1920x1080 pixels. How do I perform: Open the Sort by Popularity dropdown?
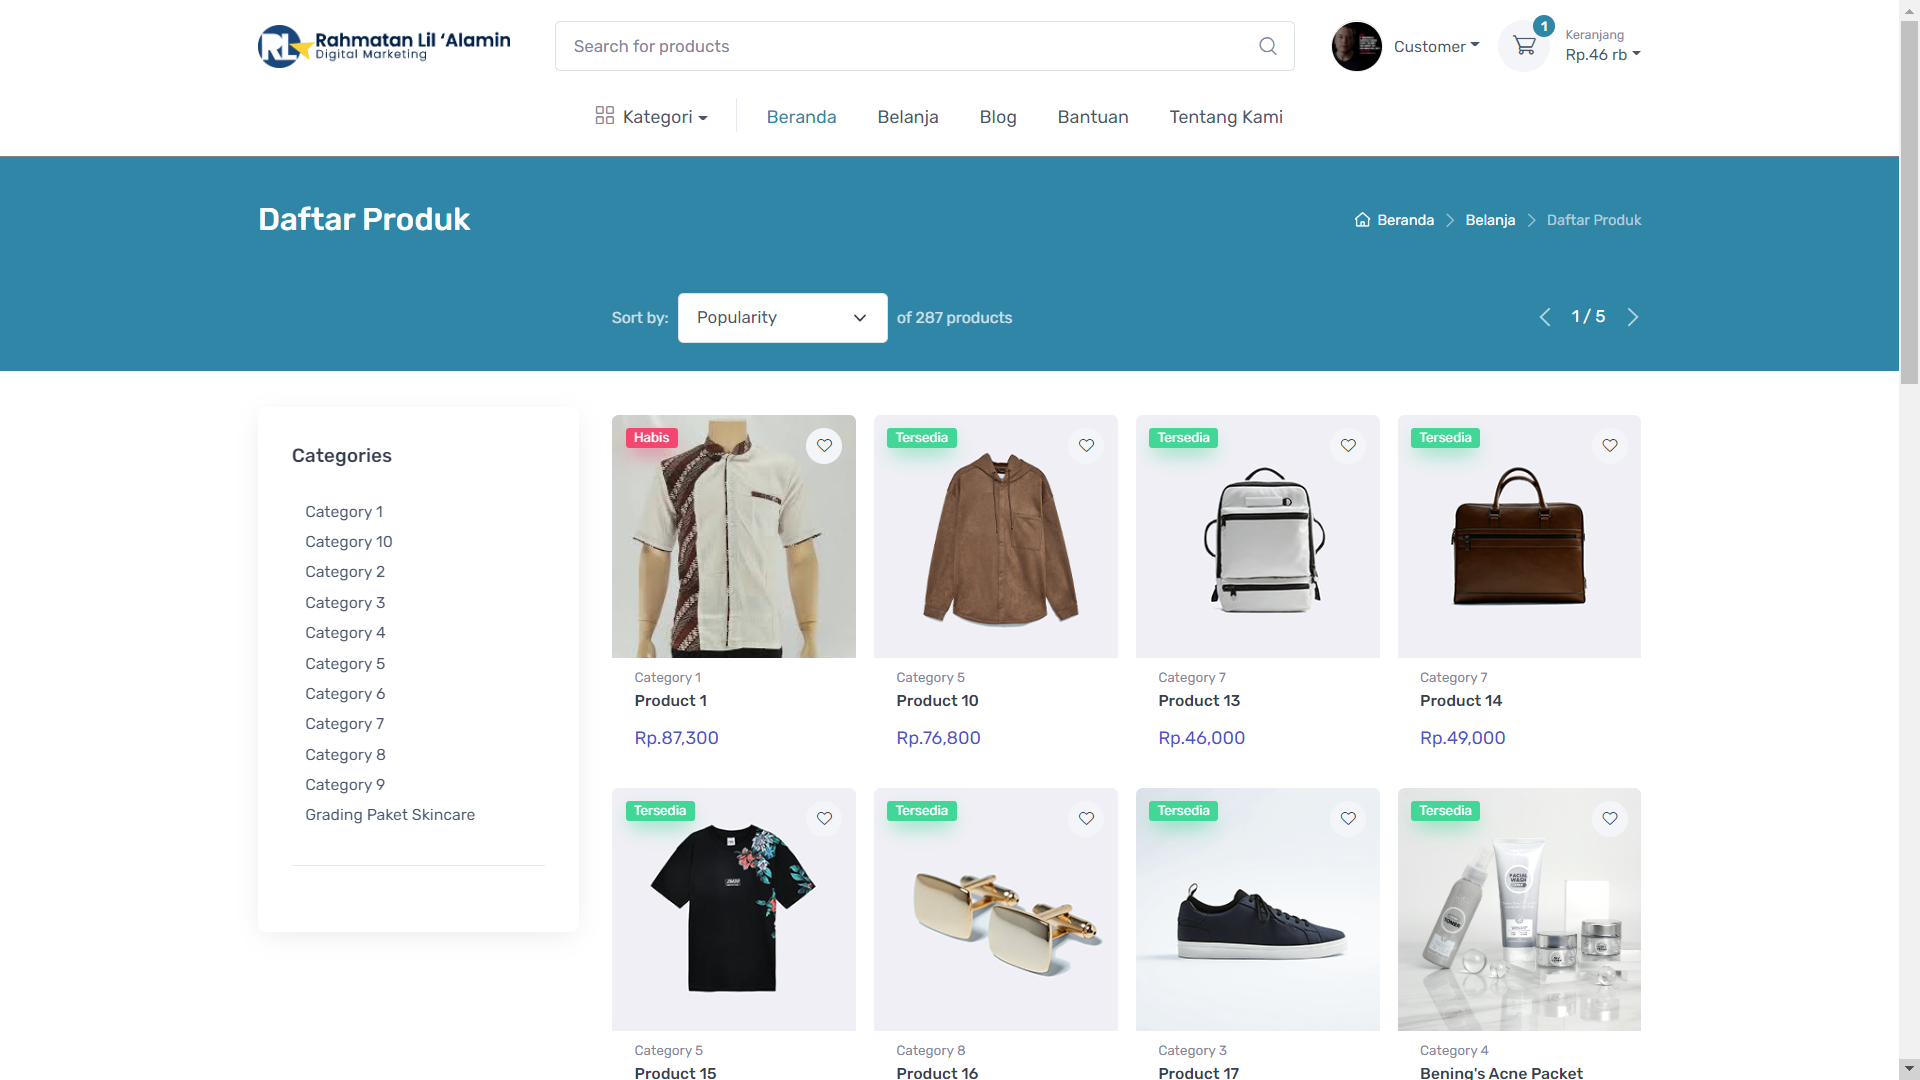(782, 318)
